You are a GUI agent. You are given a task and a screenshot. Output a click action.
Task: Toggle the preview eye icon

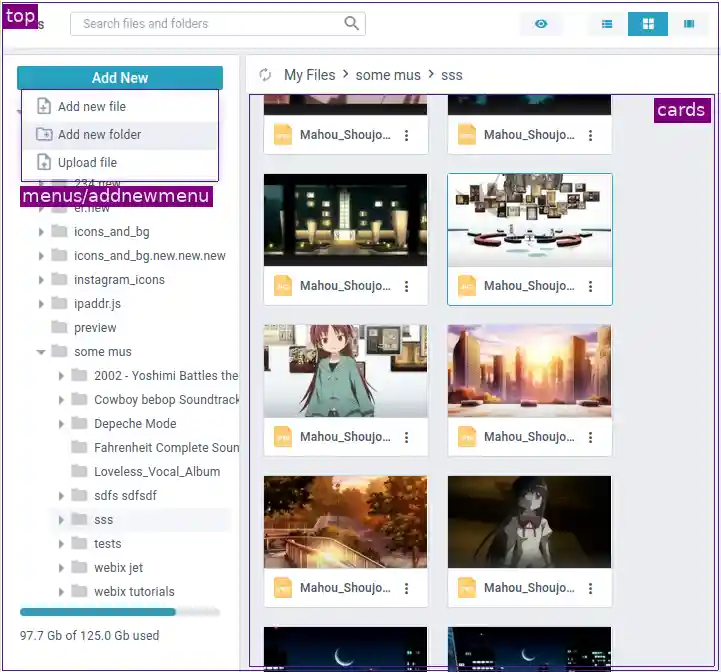point(541,24)
